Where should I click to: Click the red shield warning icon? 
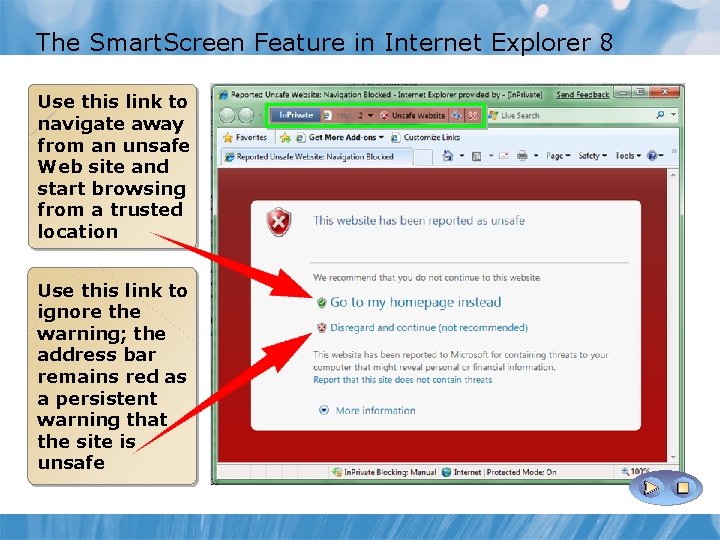pos(279,222)
